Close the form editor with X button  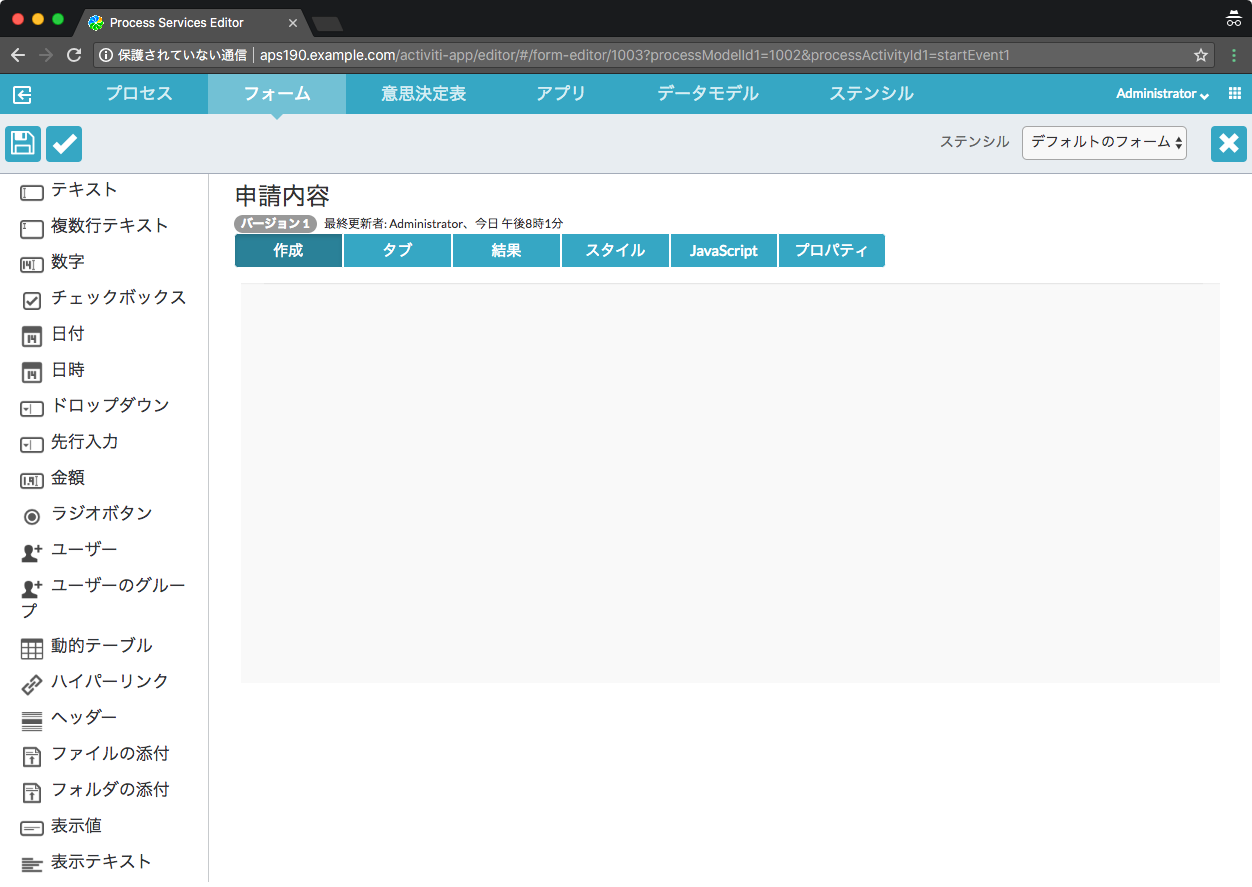click(x=1229, y=144)
